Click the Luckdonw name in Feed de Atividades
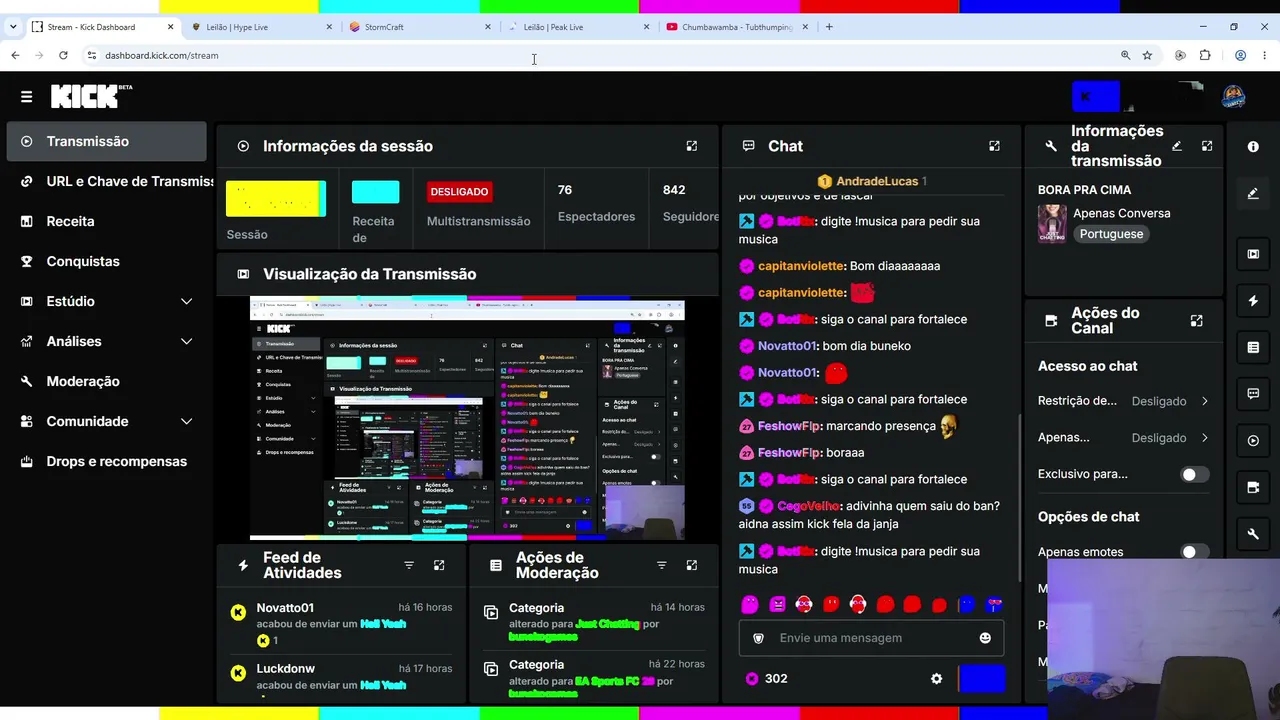 tap(285, 668)
